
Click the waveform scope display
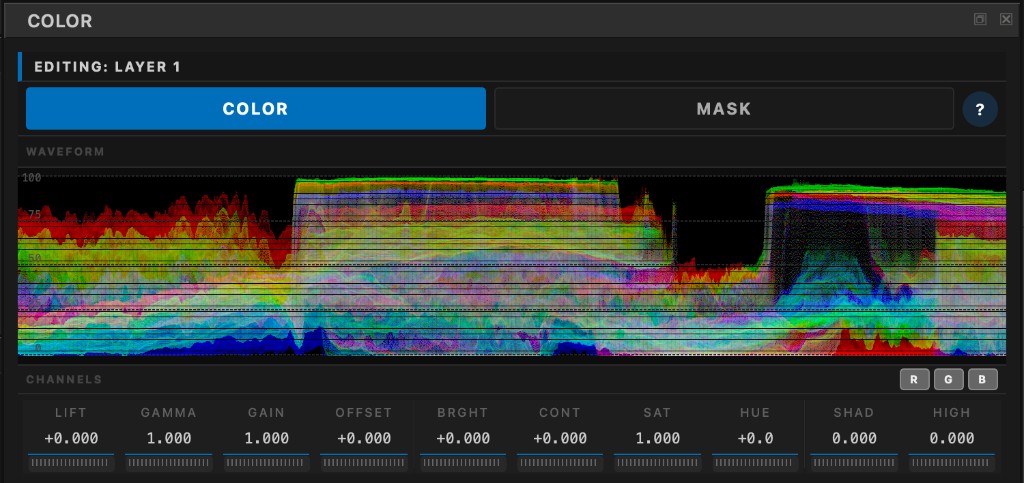point(512,262)
